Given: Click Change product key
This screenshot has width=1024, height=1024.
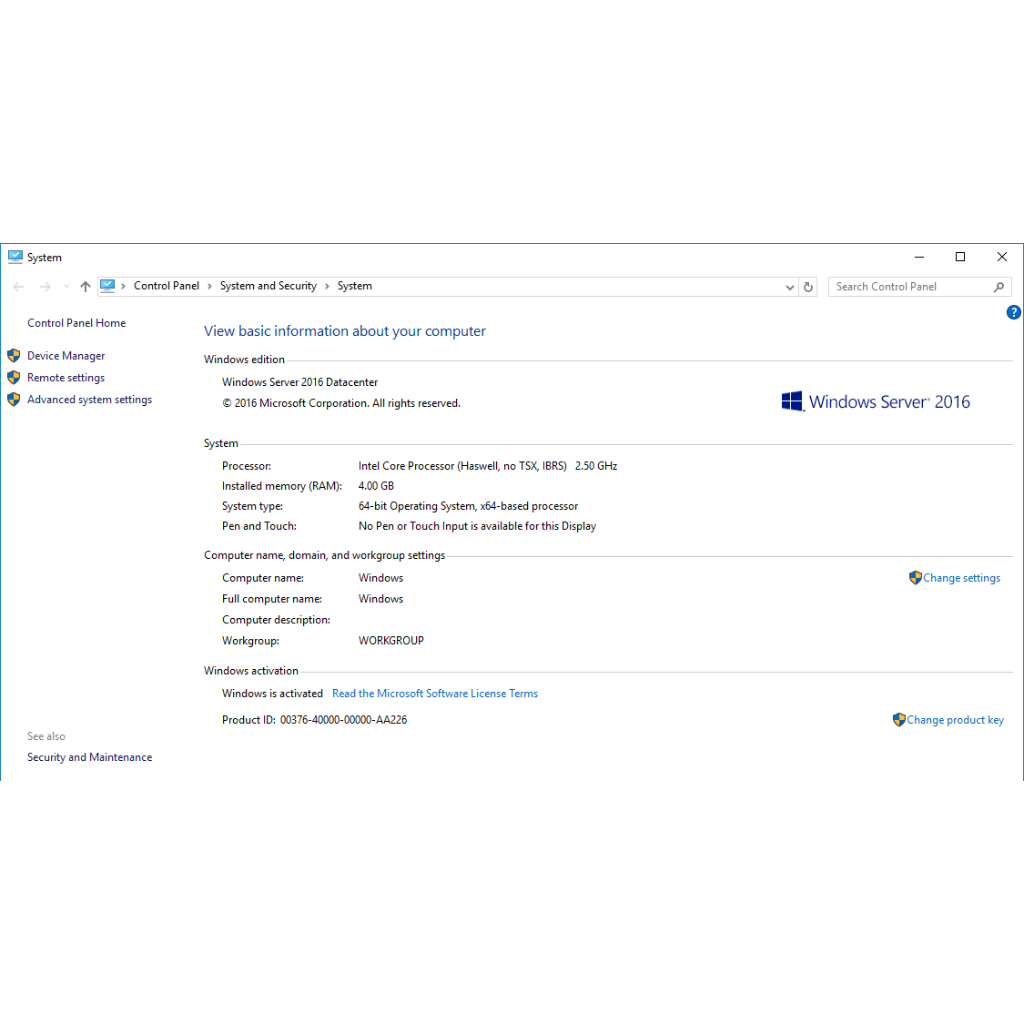Looking at the screenshot, I should point(954,720).
